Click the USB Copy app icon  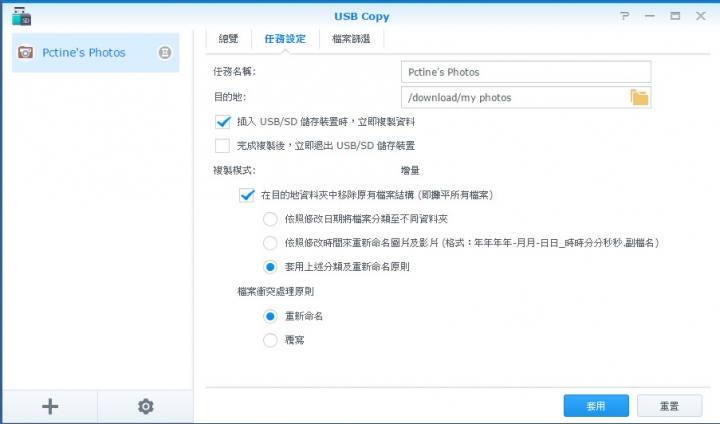click(21, 16)
